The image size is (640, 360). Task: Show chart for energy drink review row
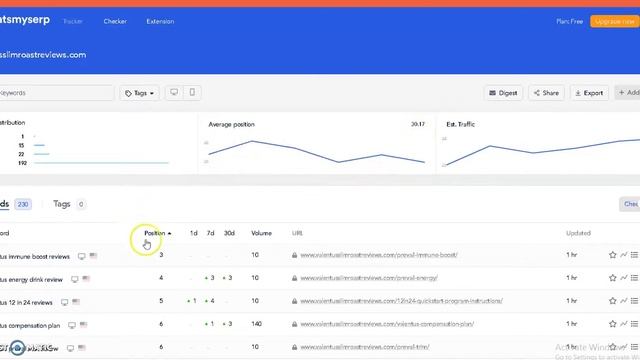coord(624,278)
